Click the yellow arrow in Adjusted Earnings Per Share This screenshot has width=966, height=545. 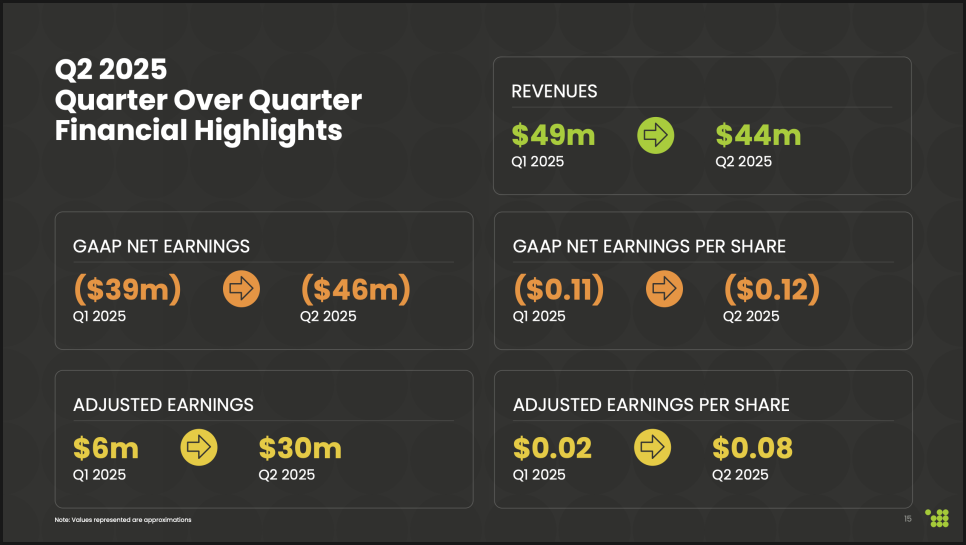(652, 448)
